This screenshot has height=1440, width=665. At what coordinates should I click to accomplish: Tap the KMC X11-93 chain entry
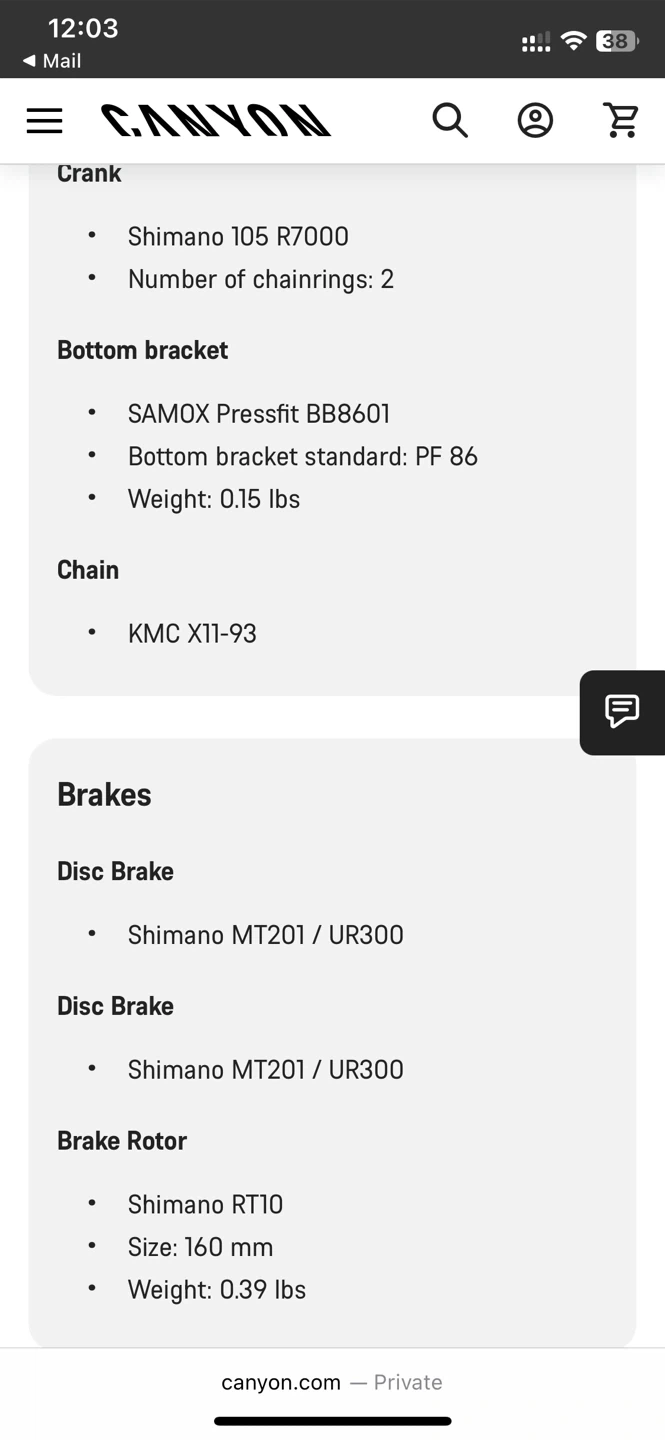pyautogui.click(x=192, y=634)
